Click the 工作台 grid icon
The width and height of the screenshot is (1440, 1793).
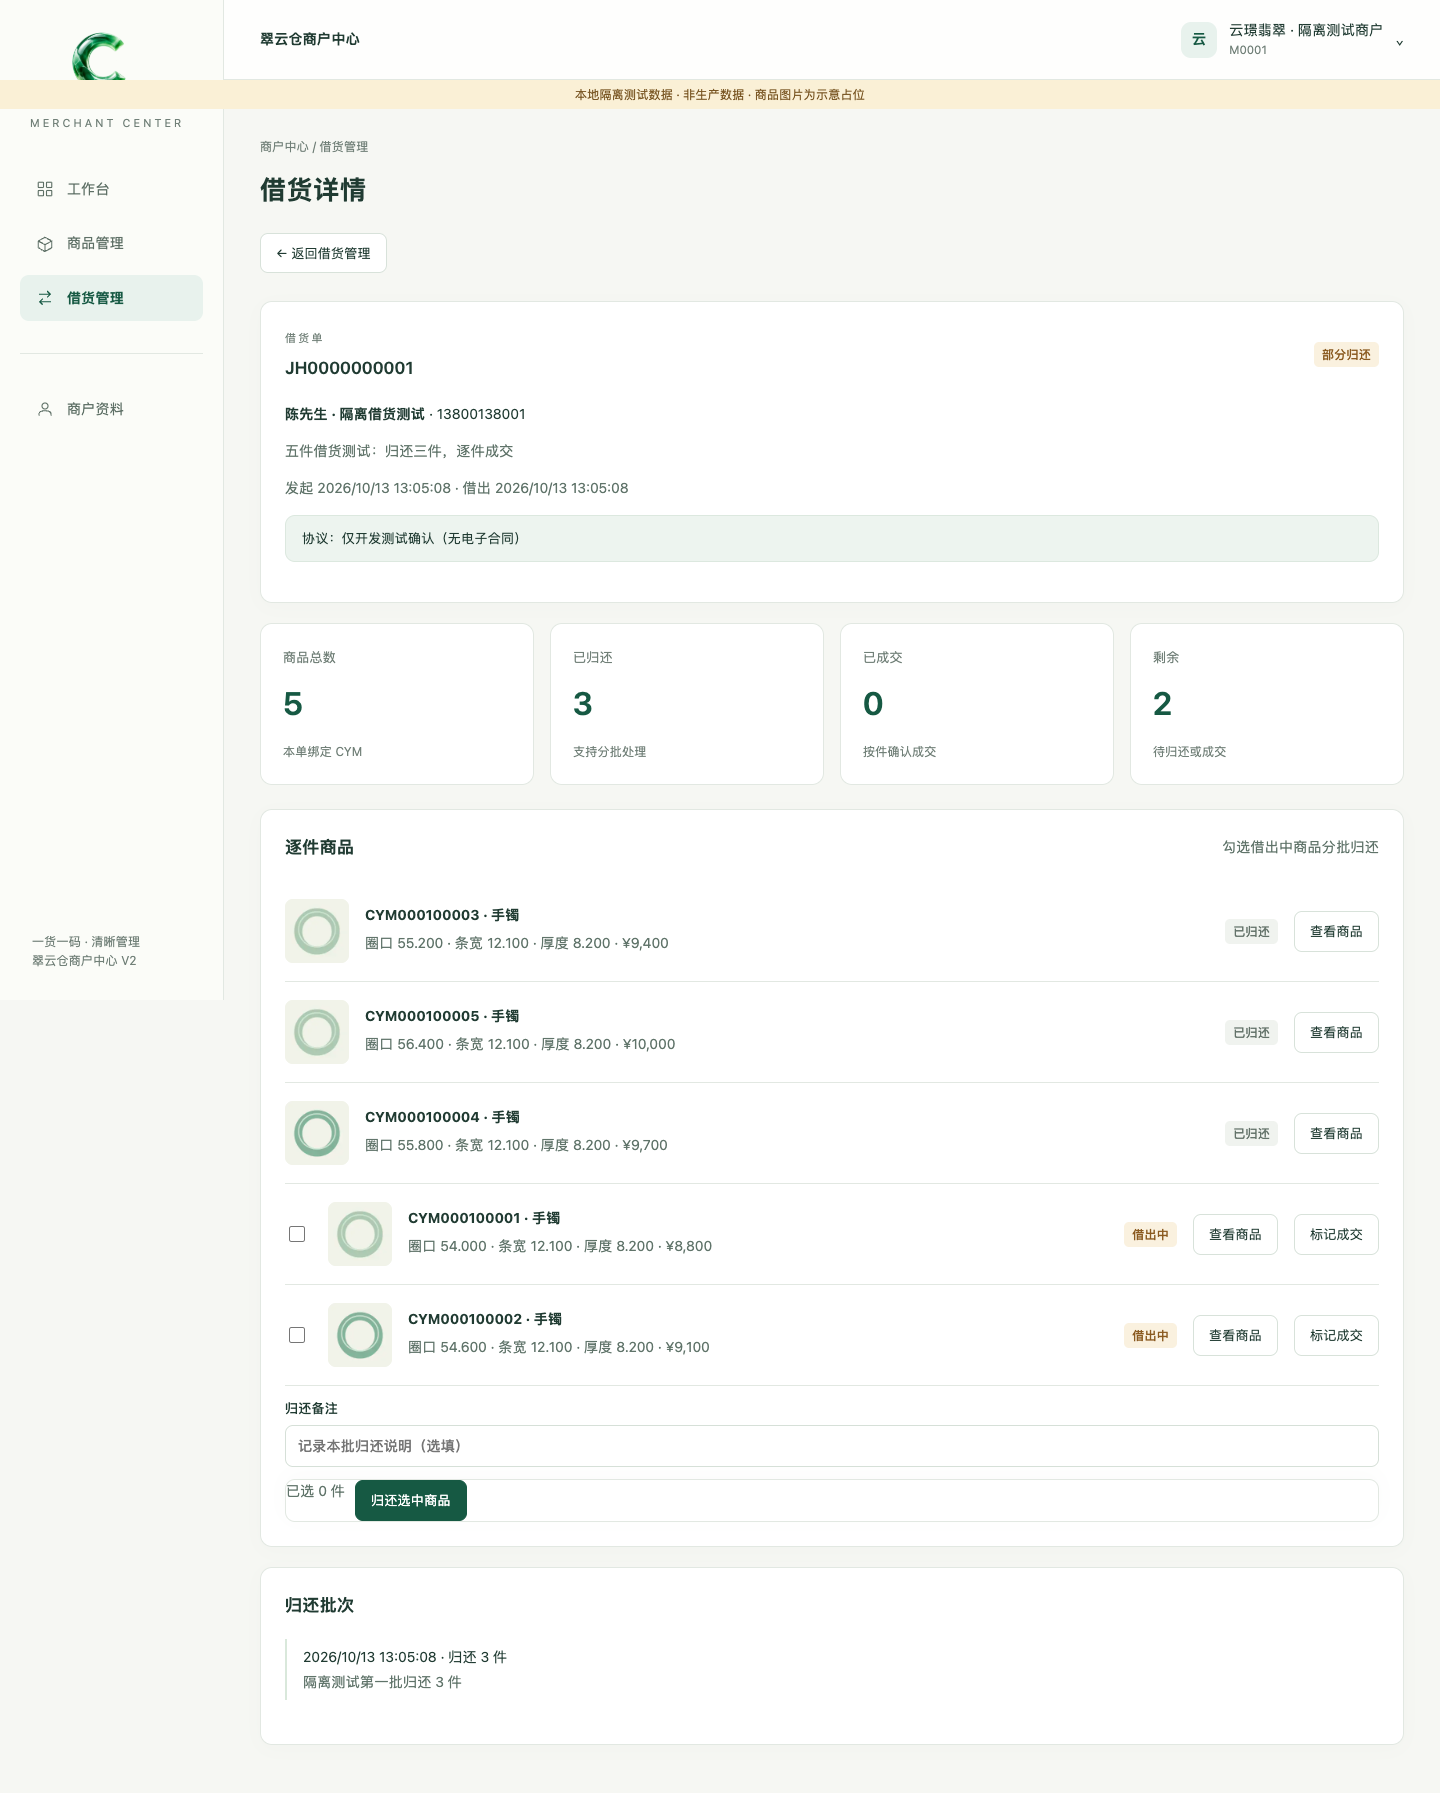click(45, 189)
